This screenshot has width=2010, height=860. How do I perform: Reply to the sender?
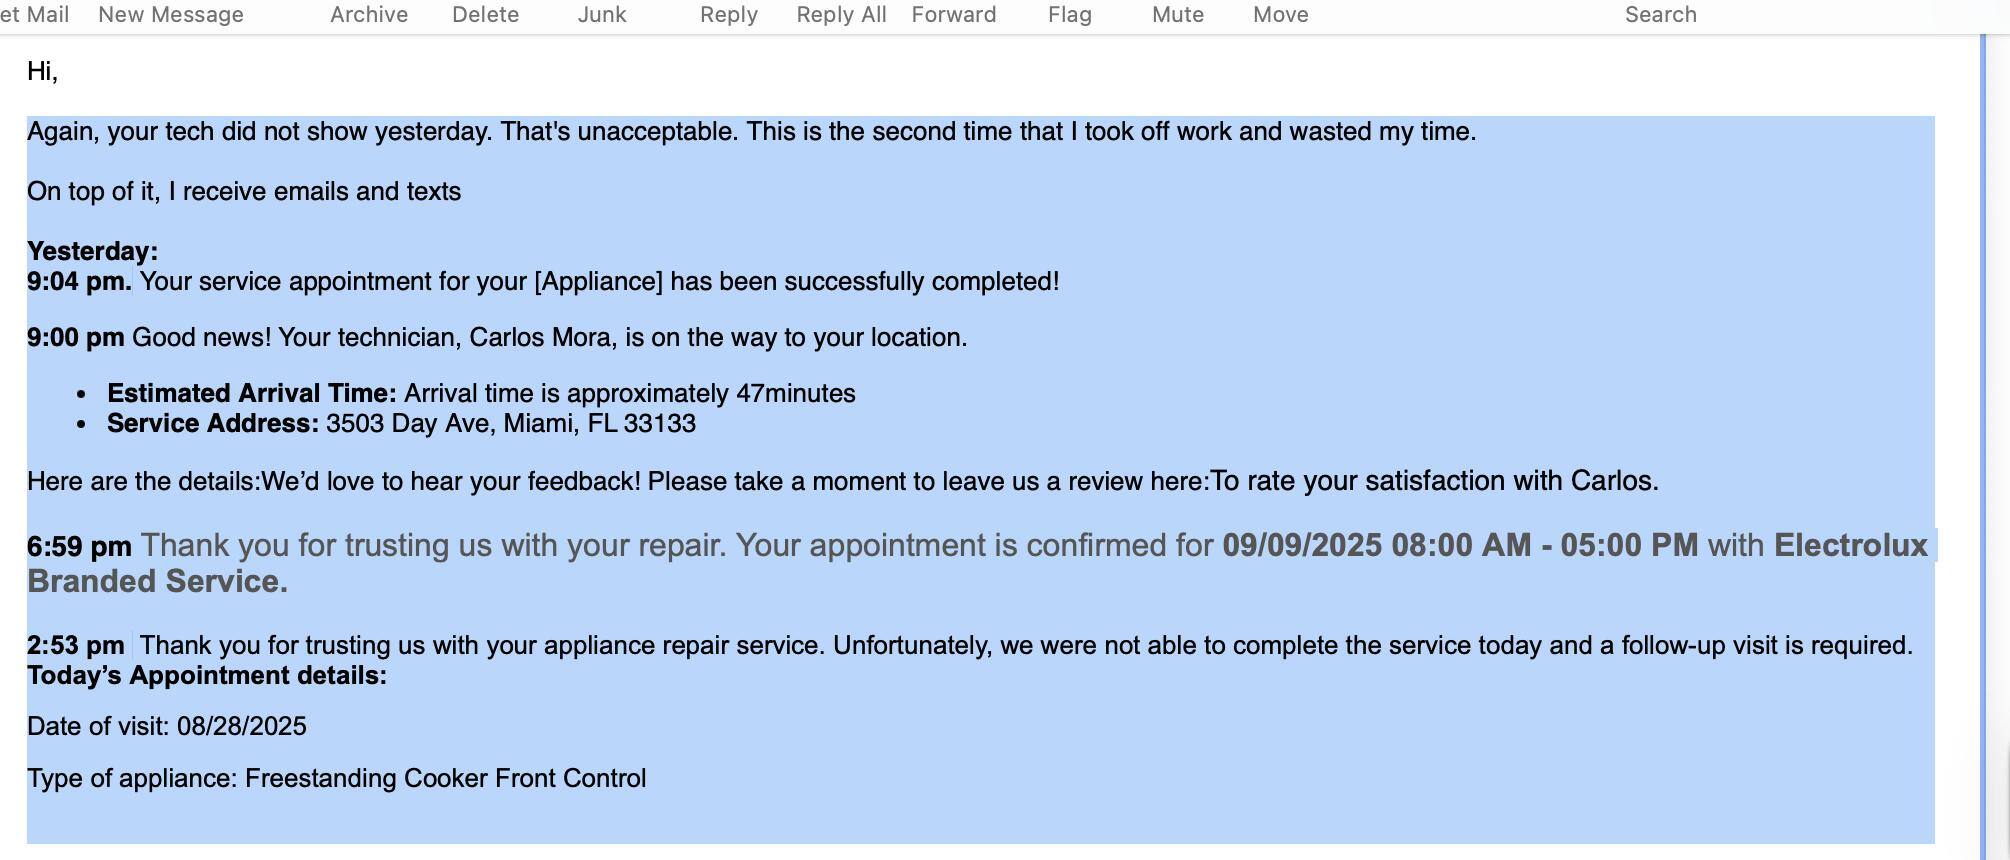tap(729, 14)
